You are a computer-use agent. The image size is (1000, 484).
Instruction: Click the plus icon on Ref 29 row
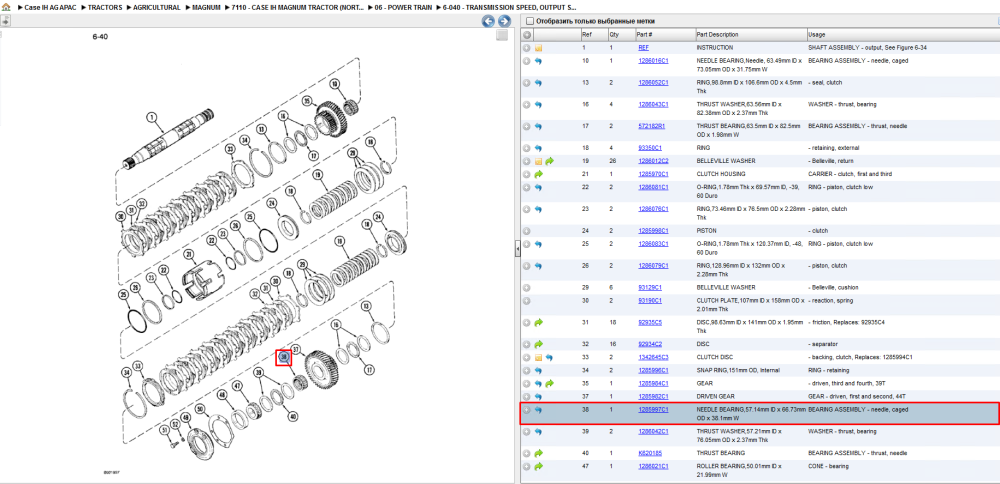click(527, 287)
